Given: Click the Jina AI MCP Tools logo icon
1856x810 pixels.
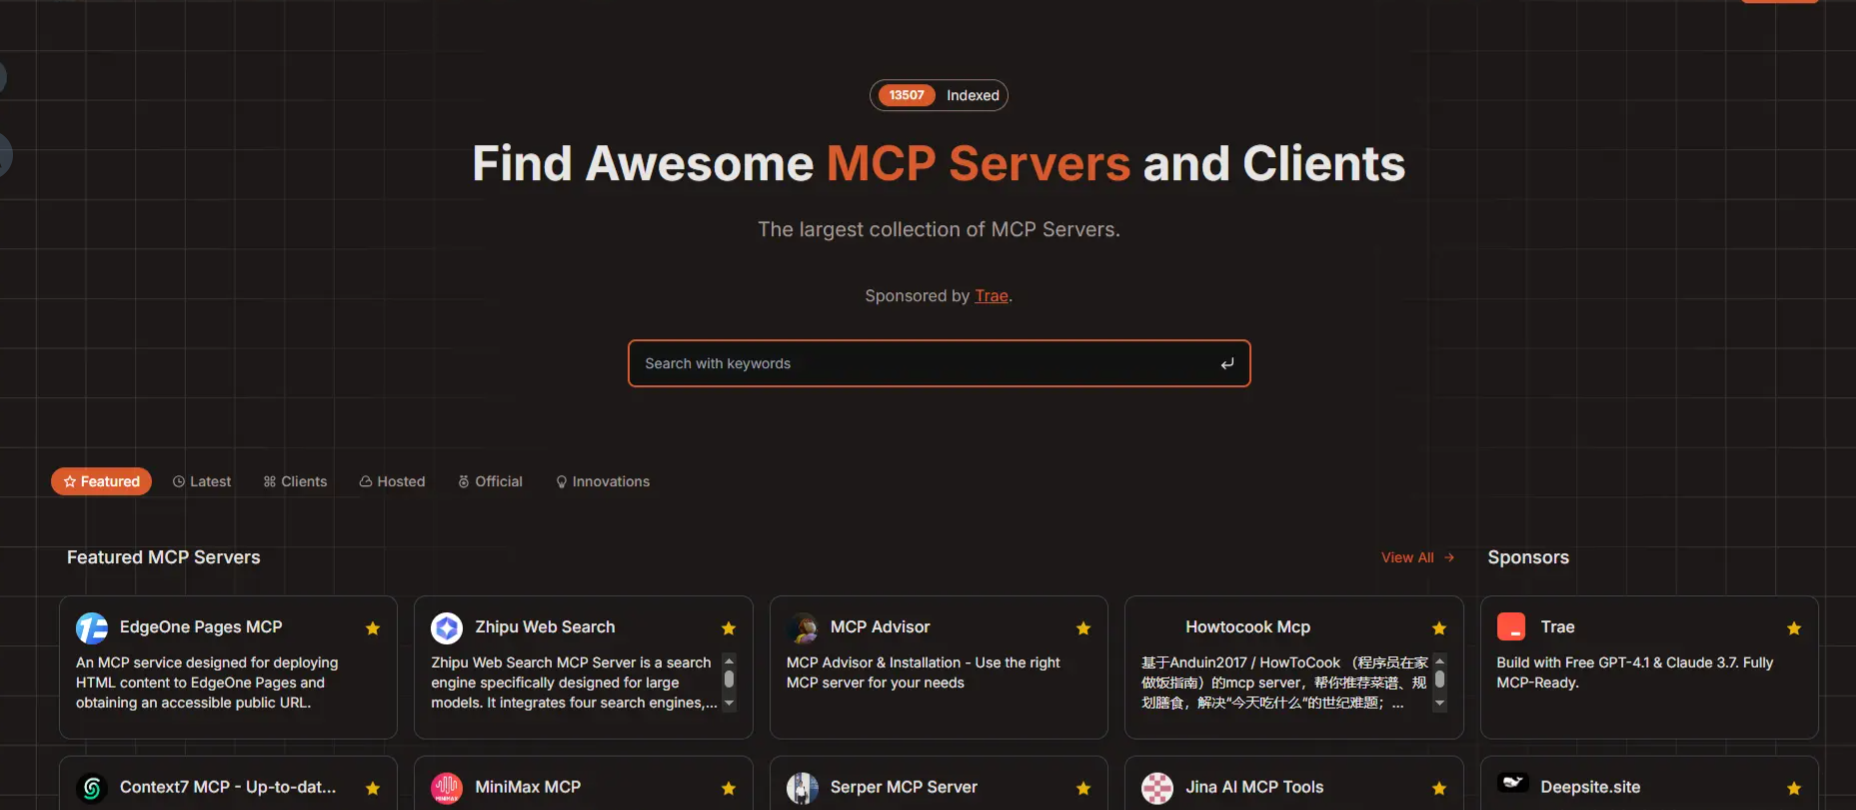Looking at the screenshot, I should 1157,788.
